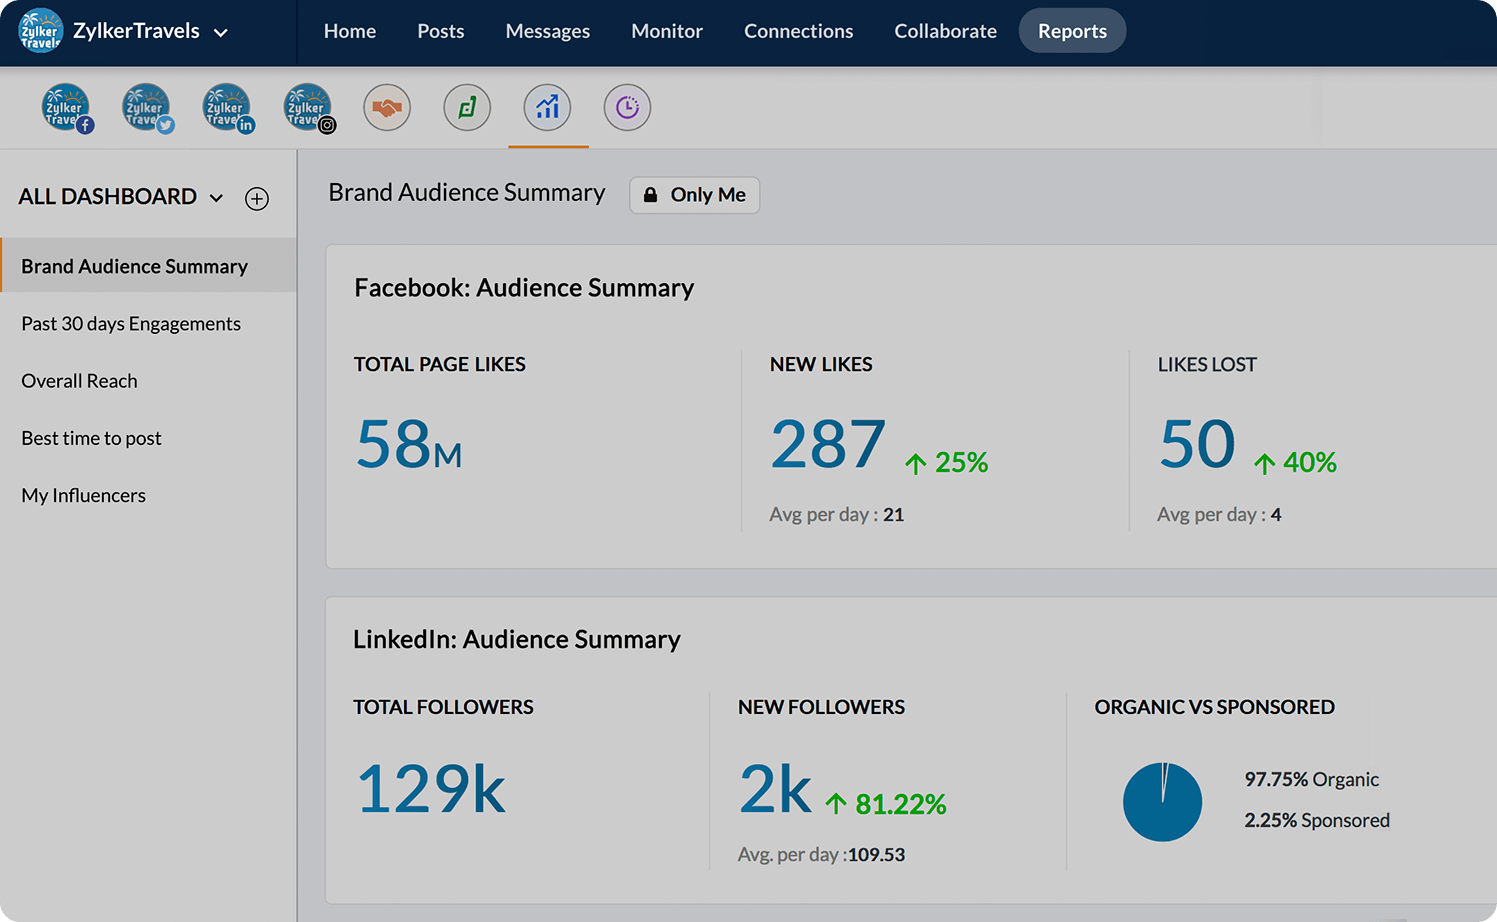
Task: Open the Messages tab
Action: 548,31
